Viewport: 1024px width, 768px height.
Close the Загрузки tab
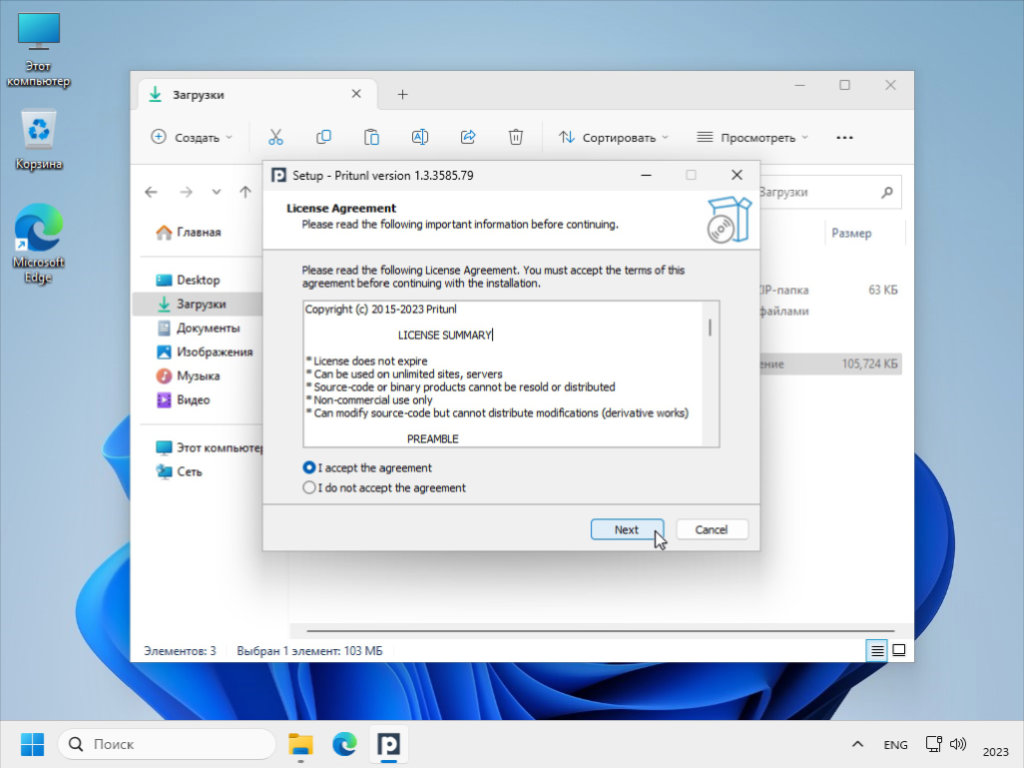tap(357, 94)
